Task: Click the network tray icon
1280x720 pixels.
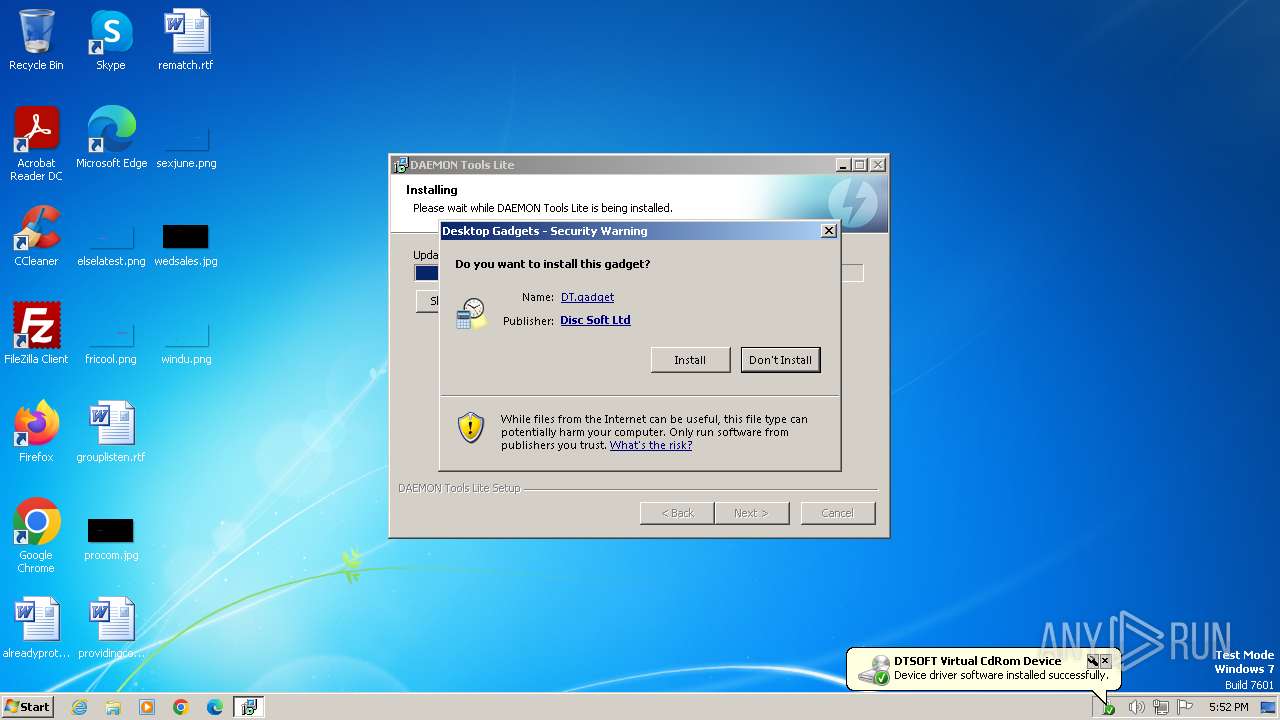Action: [x=1161, y=707]
